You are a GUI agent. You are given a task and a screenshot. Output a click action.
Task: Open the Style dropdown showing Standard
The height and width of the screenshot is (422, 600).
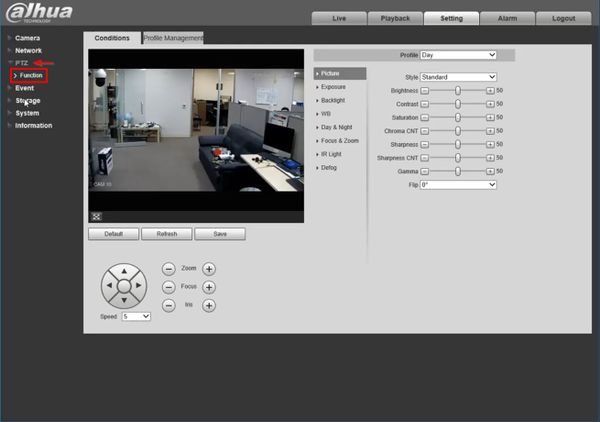pyautogui.click(x=458, y=77)
